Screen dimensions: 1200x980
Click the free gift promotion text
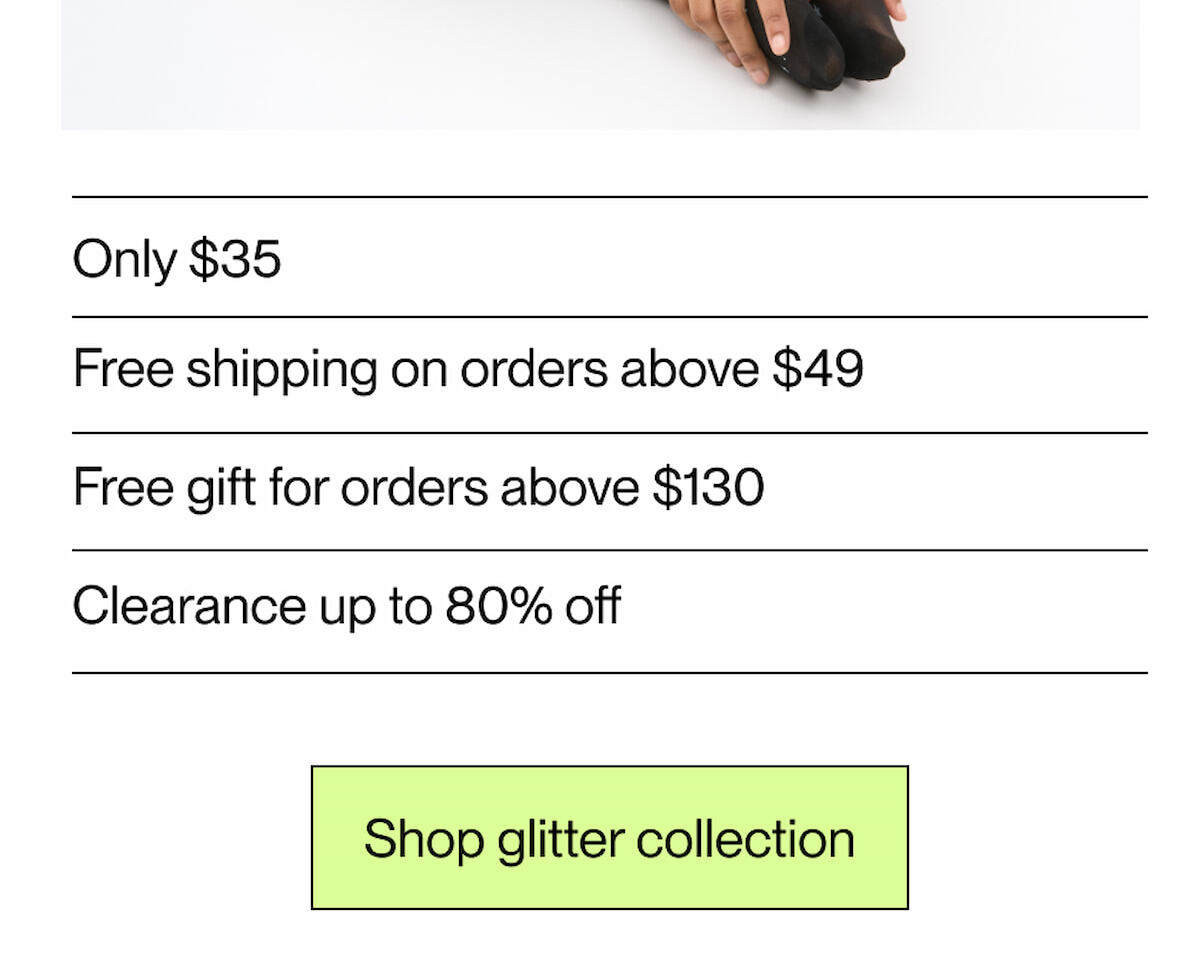tap(418, 487)
